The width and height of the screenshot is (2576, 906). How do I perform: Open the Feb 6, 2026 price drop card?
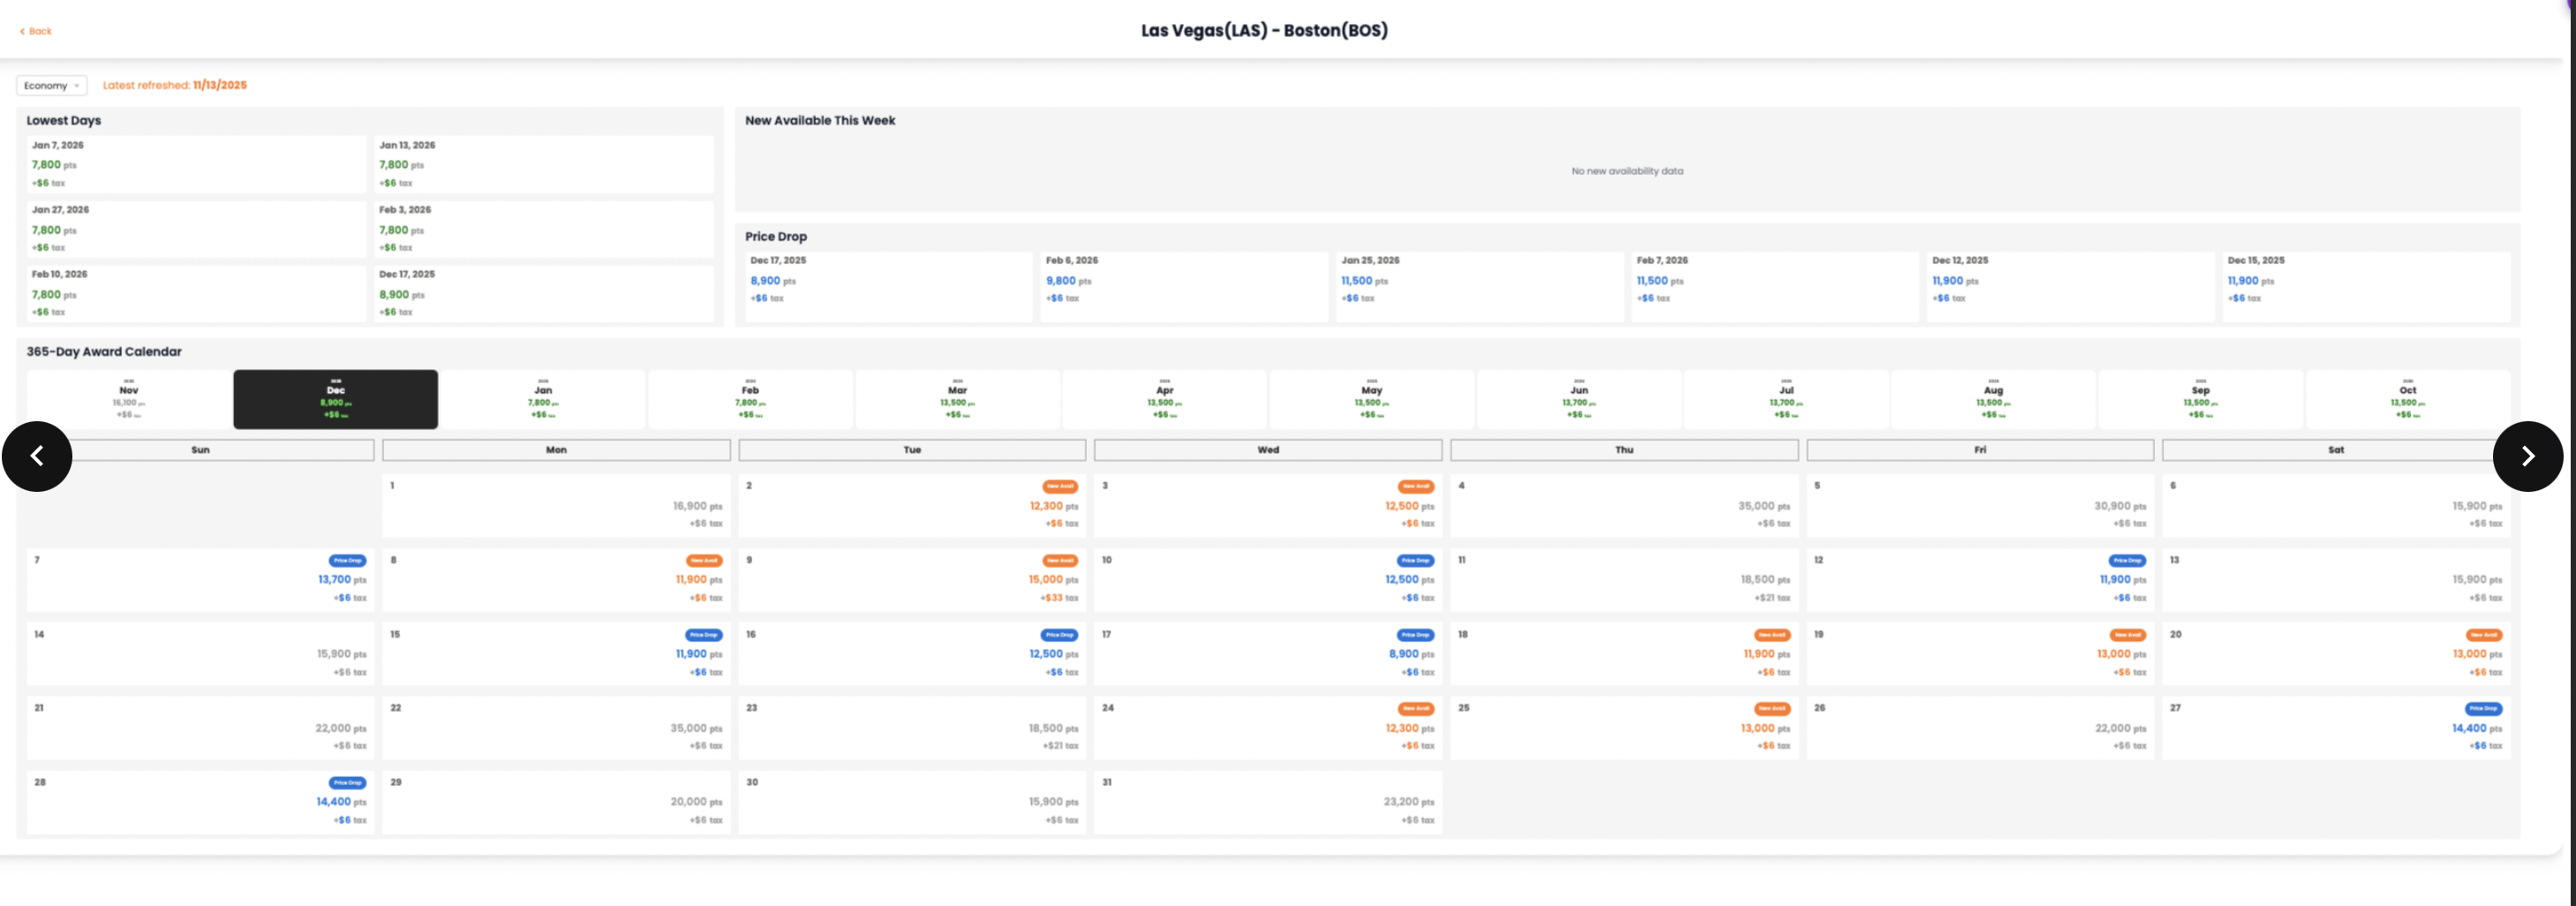click(x=1183, y=286)
